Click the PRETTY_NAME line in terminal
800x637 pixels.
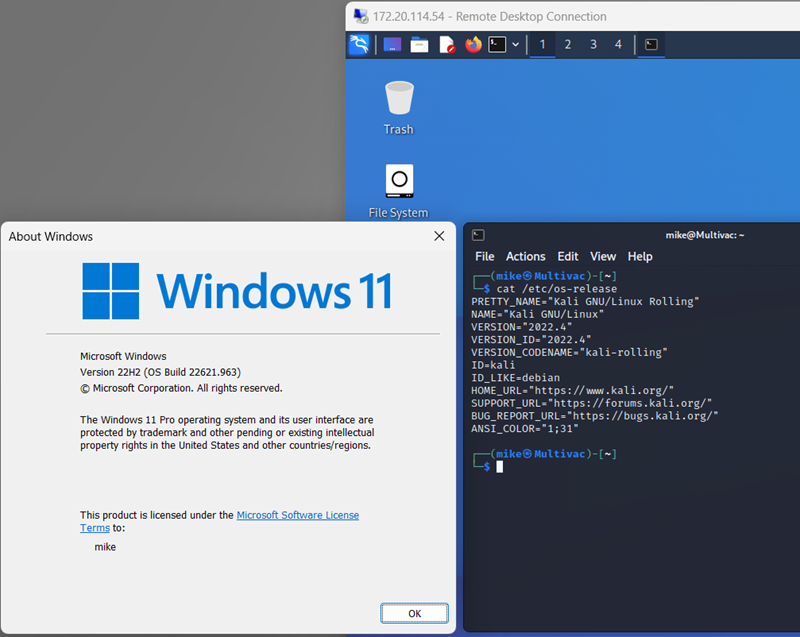(585, 301)
